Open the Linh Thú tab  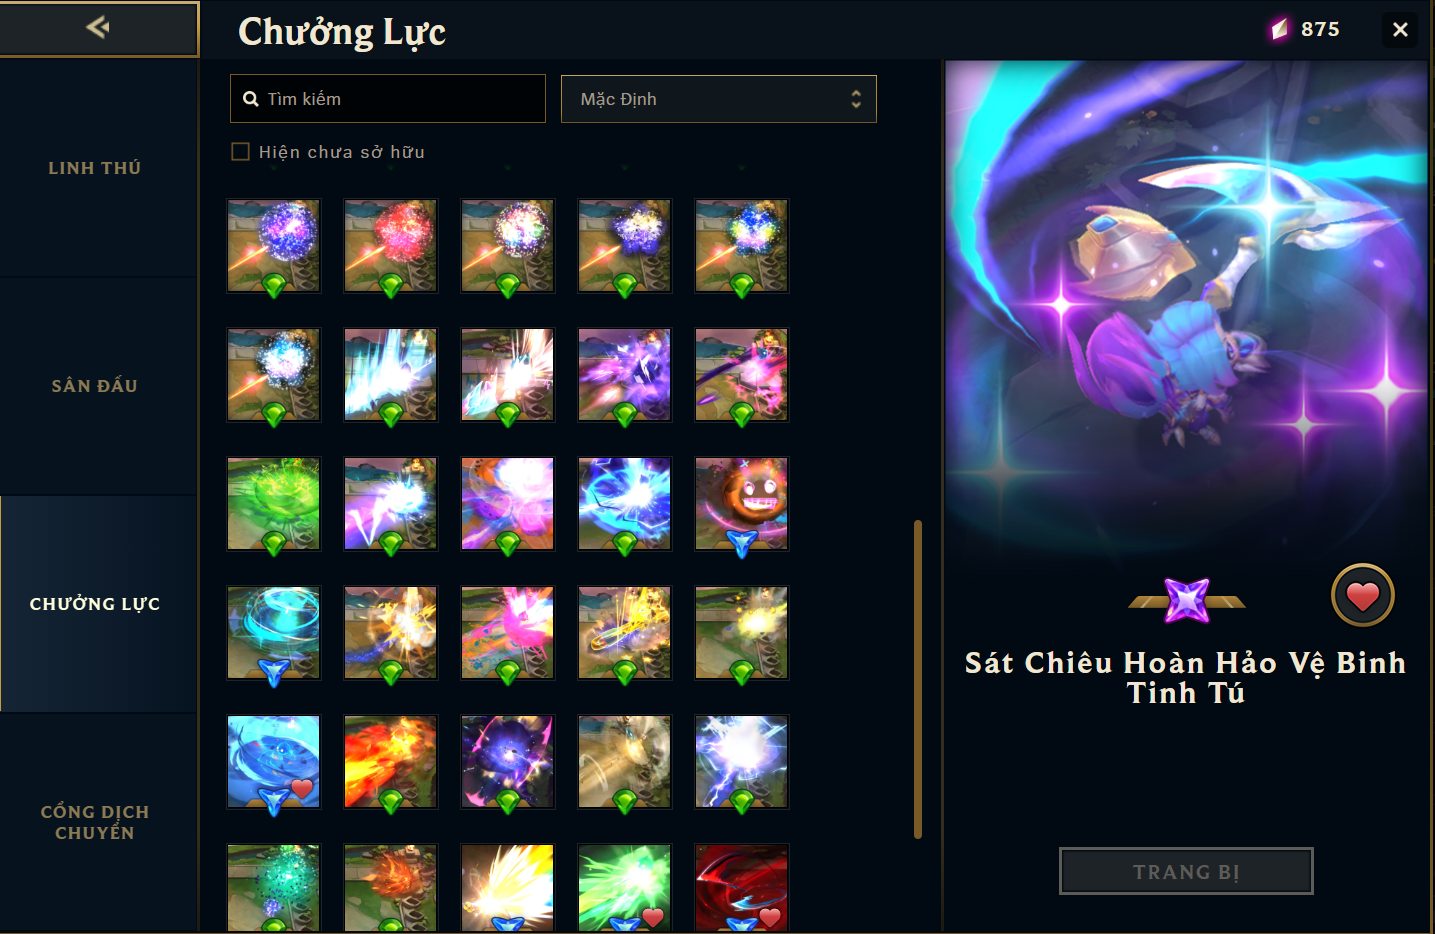pos(95,168)
